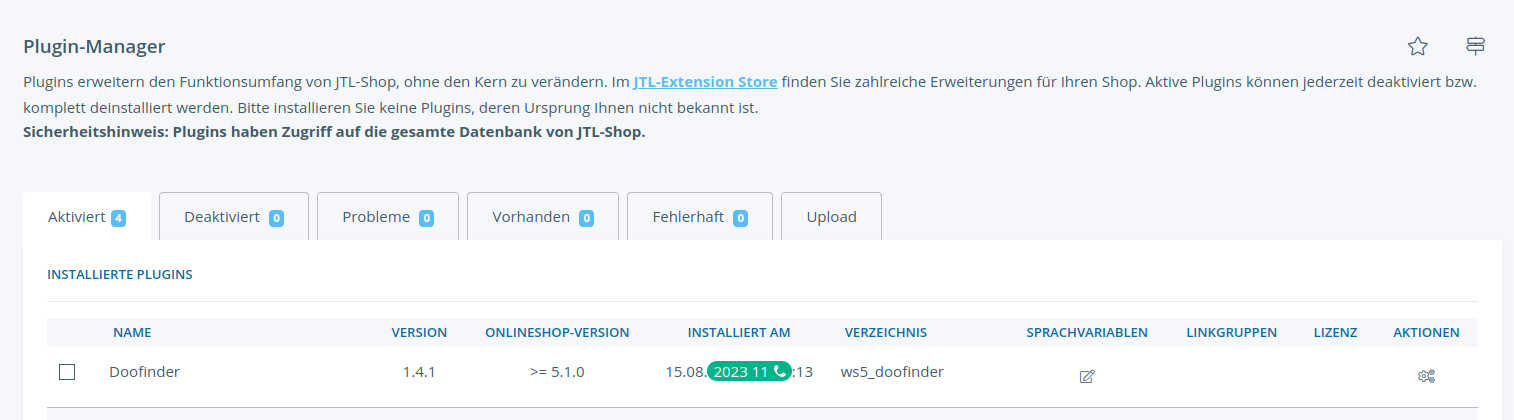This screenshot has height=420, width=1514.
Task: Switch to the Probleme tab
Action: [388, 217]
